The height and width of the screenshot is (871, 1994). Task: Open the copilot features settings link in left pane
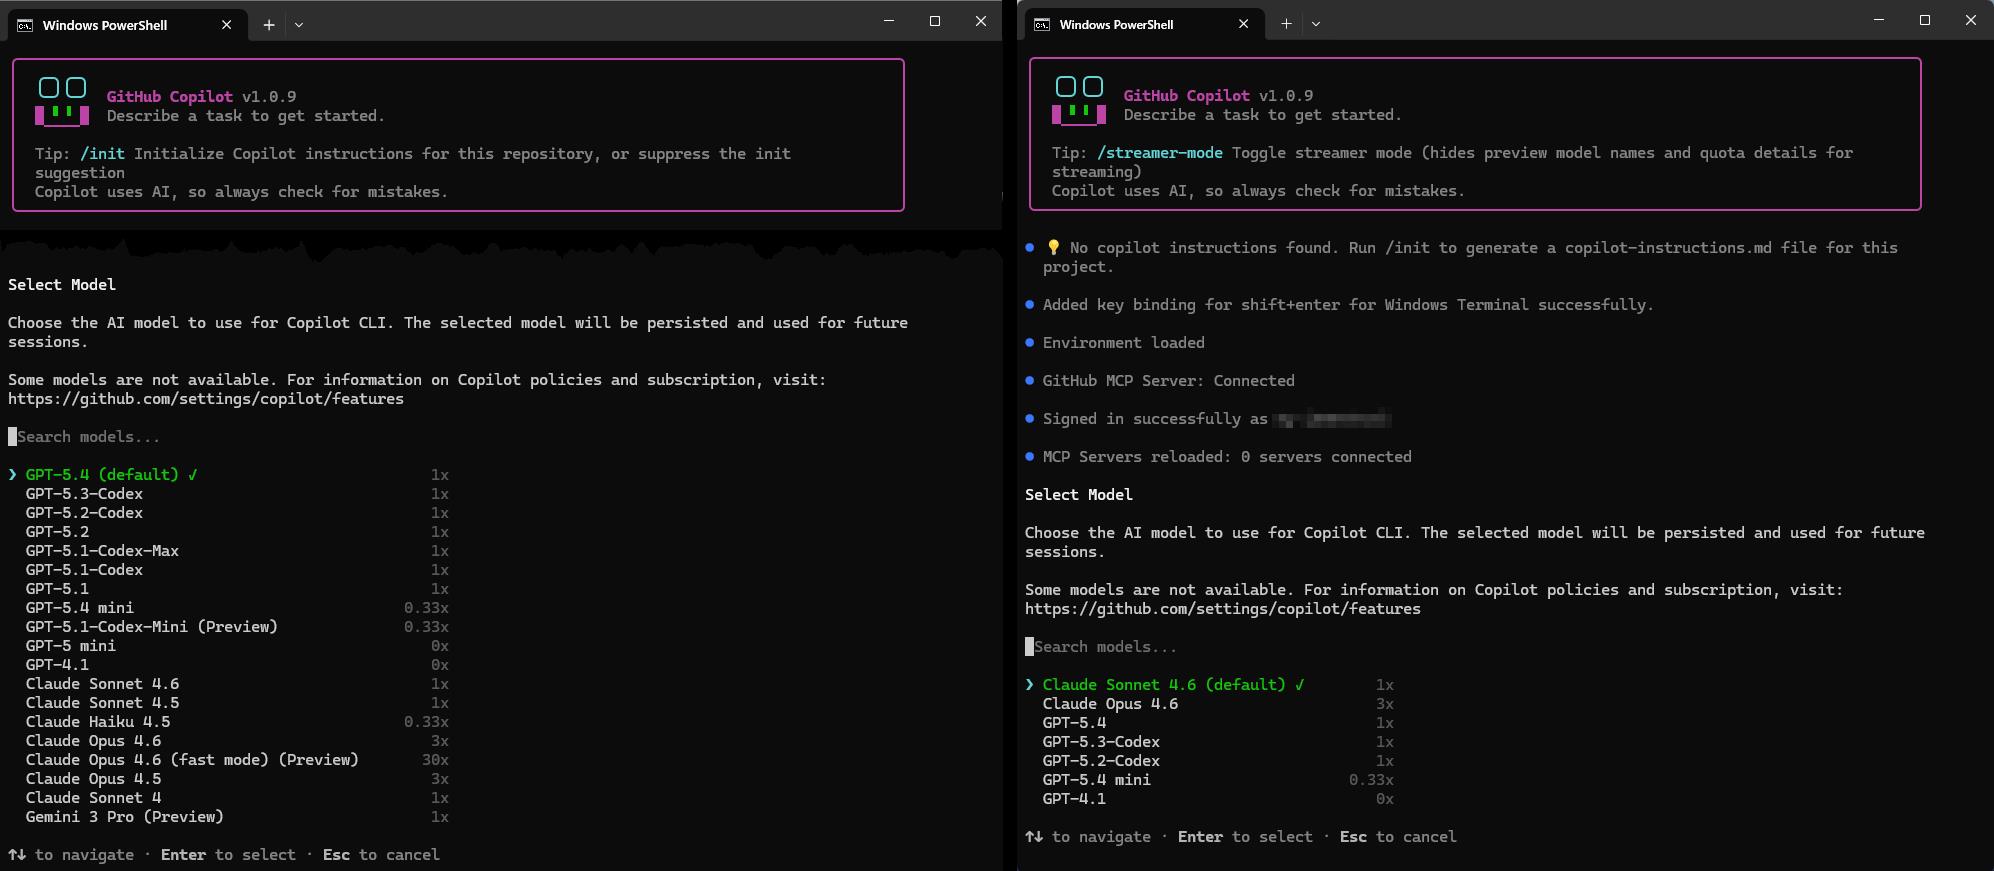tap(206, 399)
